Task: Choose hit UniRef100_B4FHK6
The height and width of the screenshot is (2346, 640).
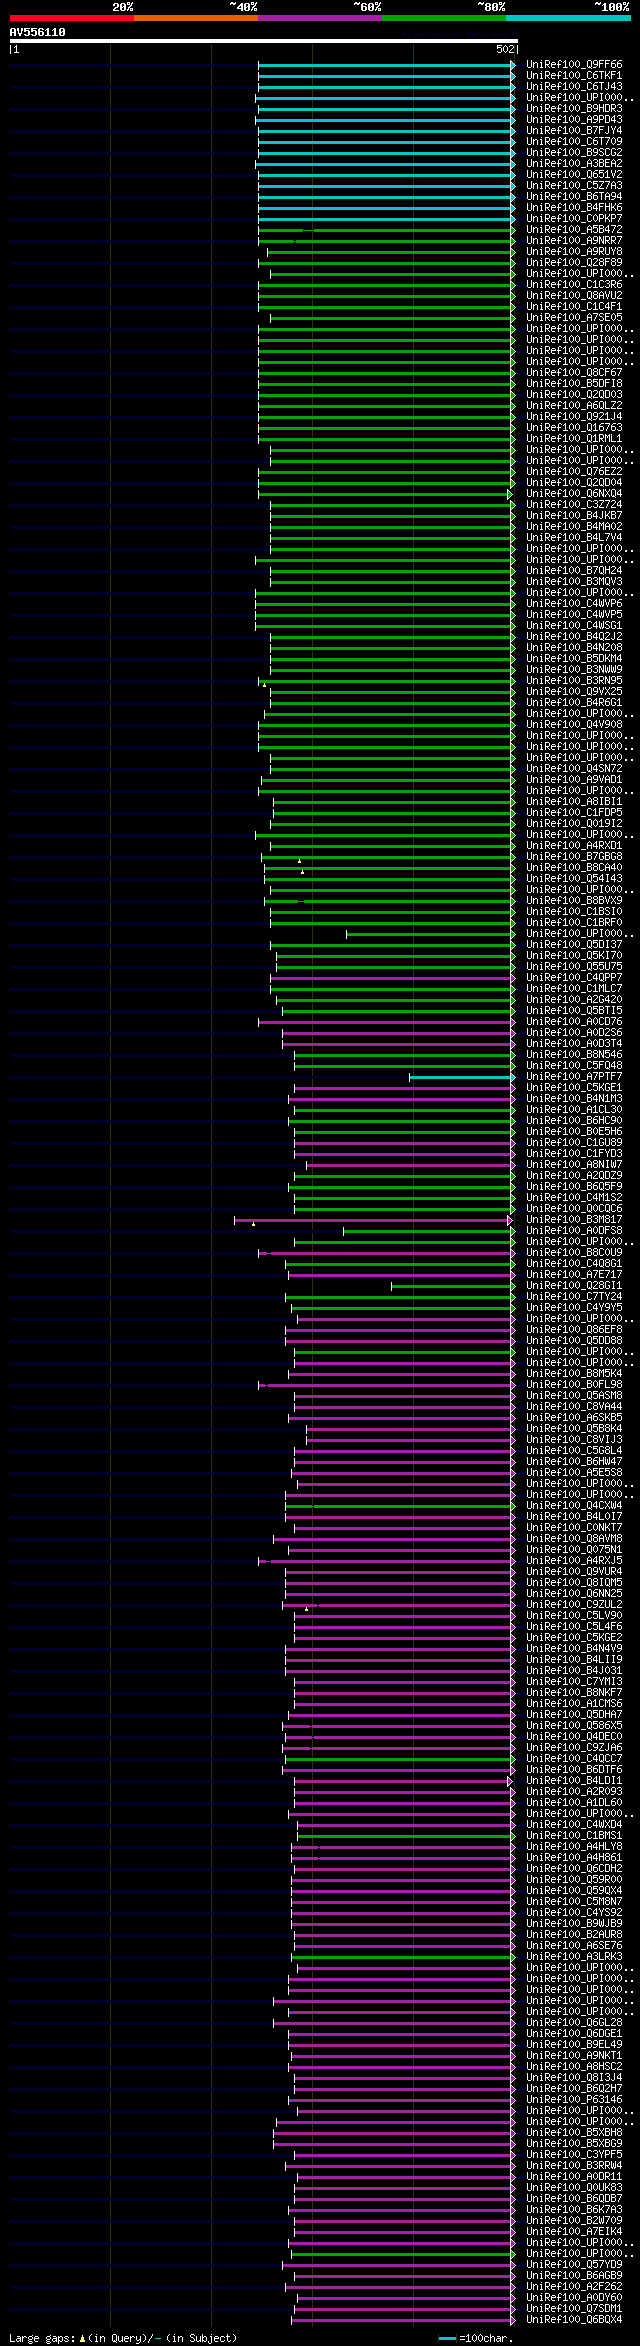Action: click(x=574, y=208)
